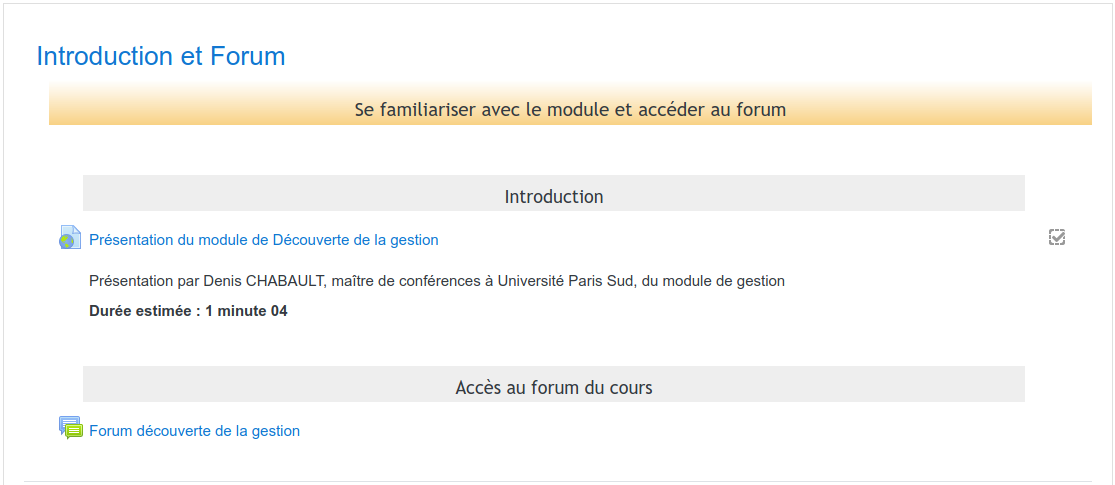The height and width of the screenshot is (485, 1115).
Task: Open Présentation du module de Découverte de la gestion
Action: click(264, 240)
